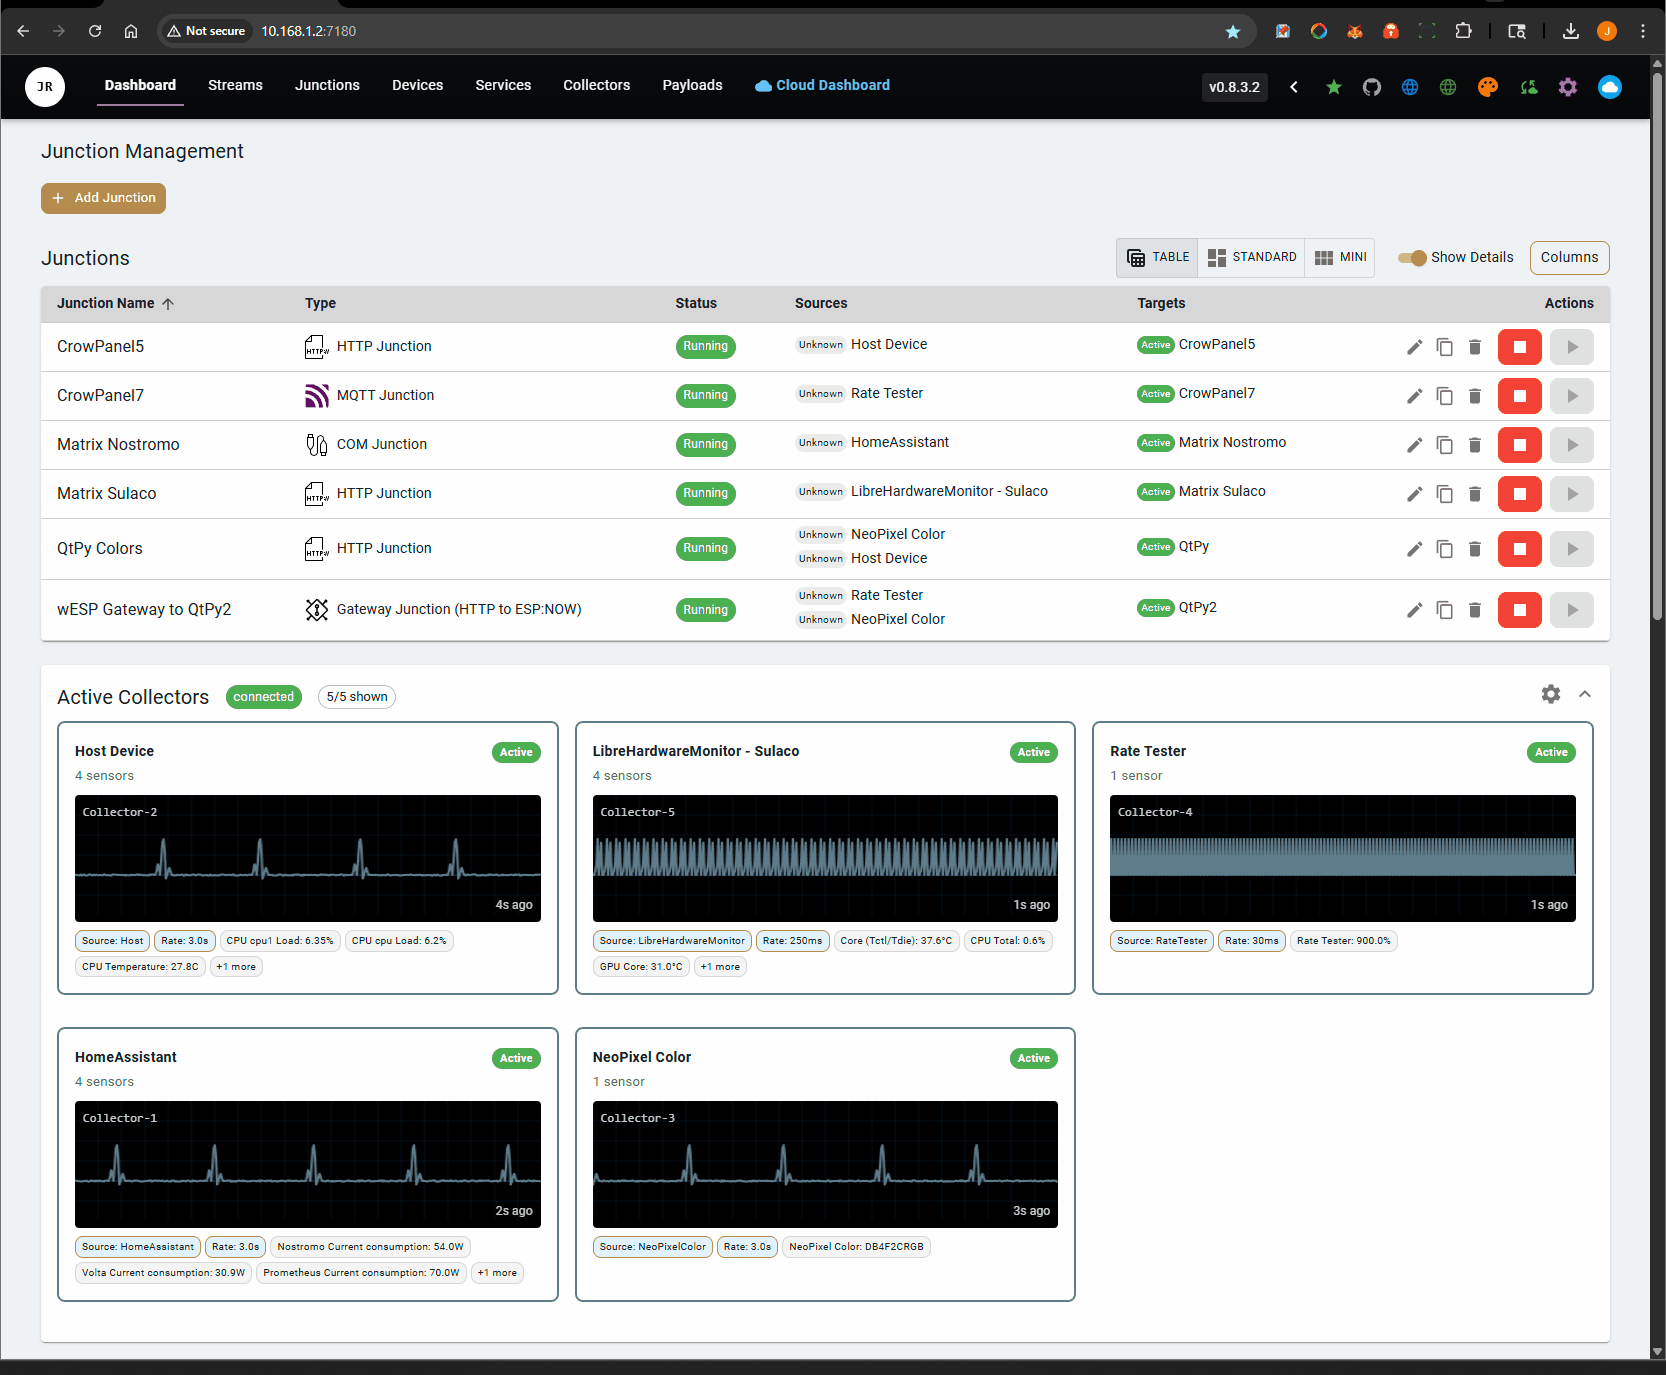Open Collector-4 Rate Tester graph
This screenshot has height=1375, width=1666.
[1343, 858]
